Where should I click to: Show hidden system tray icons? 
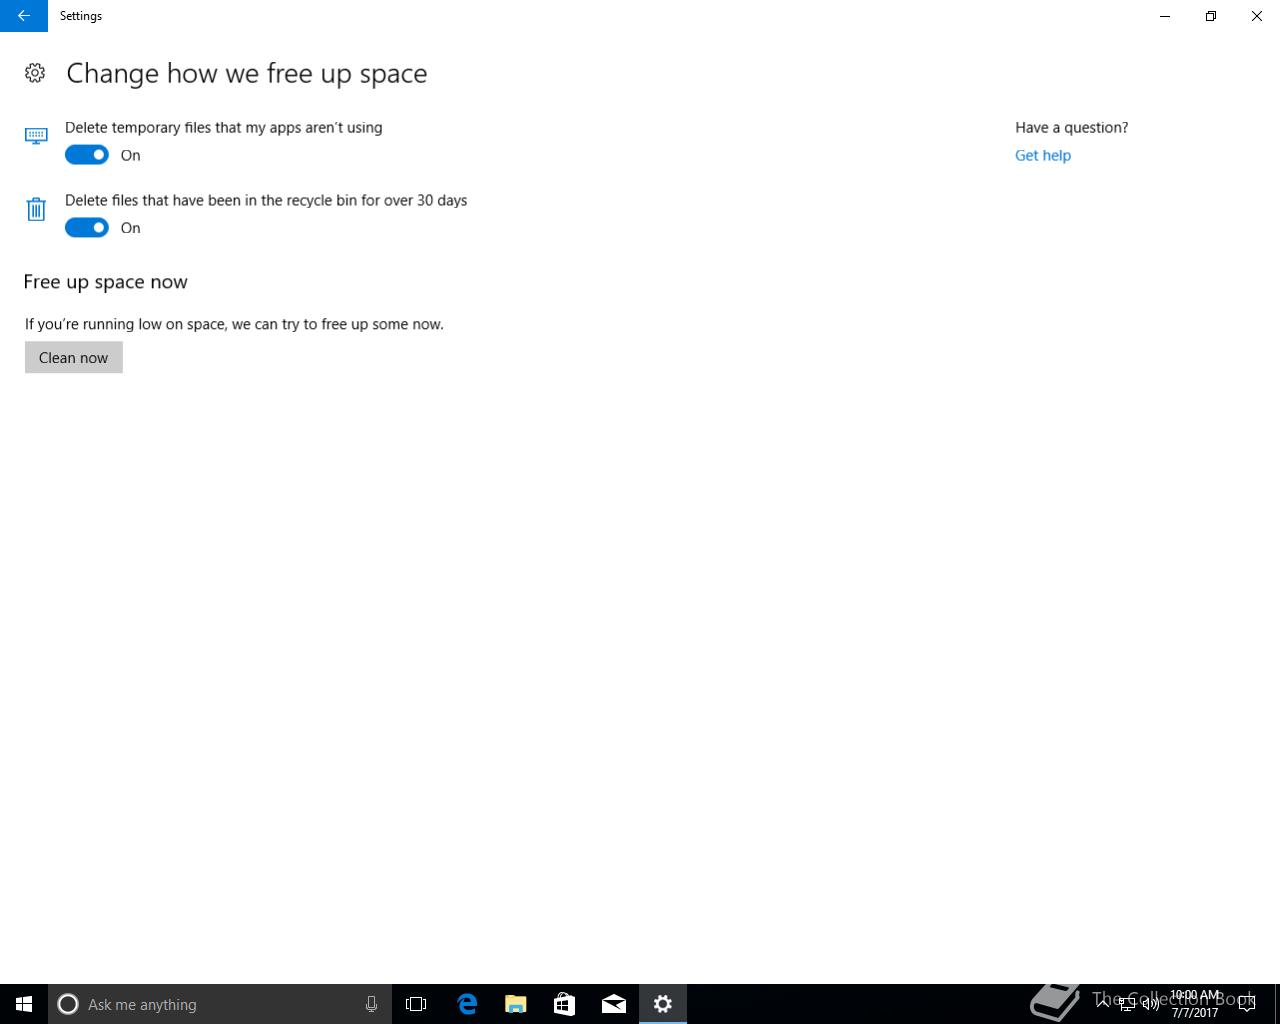tap(1103, 1004)
